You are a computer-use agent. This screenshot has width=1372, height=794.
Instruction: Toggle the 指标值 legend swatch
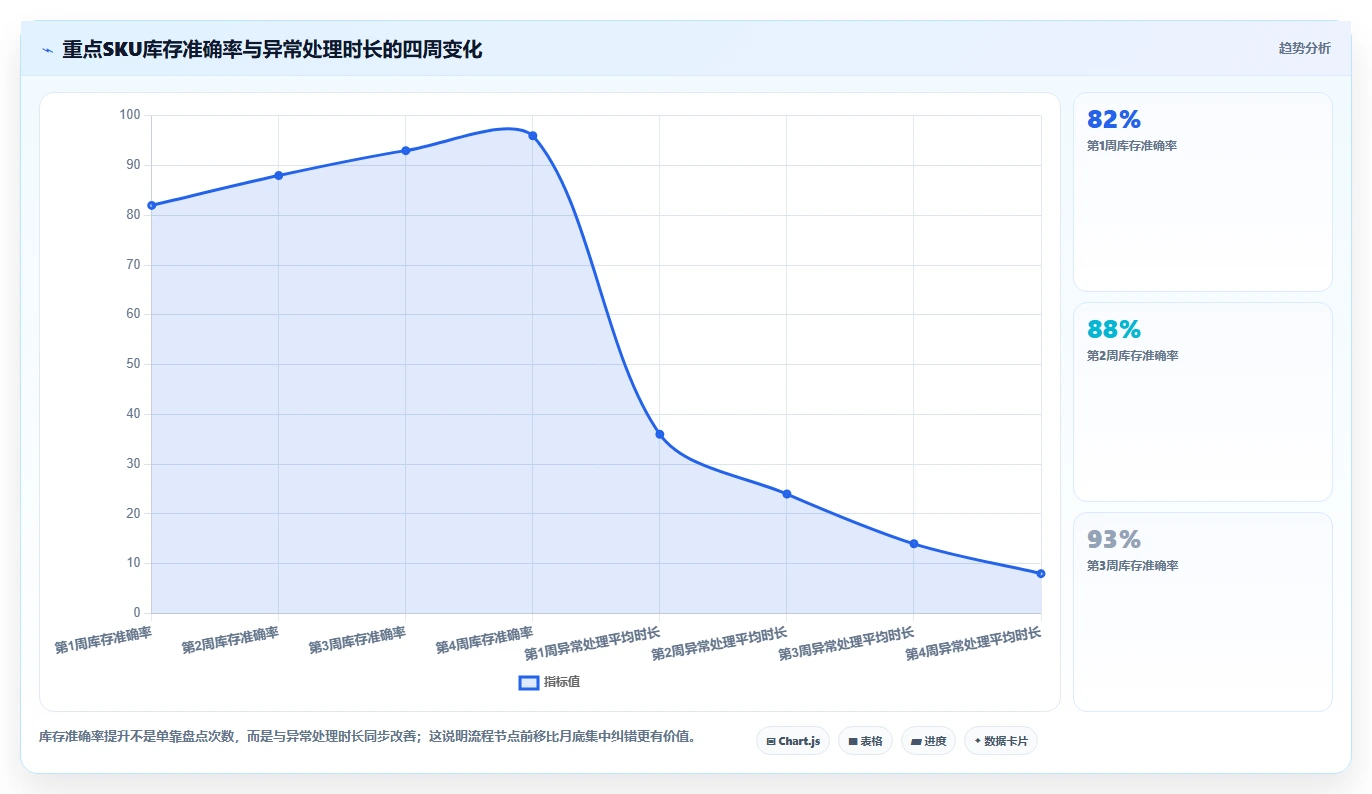529,683
